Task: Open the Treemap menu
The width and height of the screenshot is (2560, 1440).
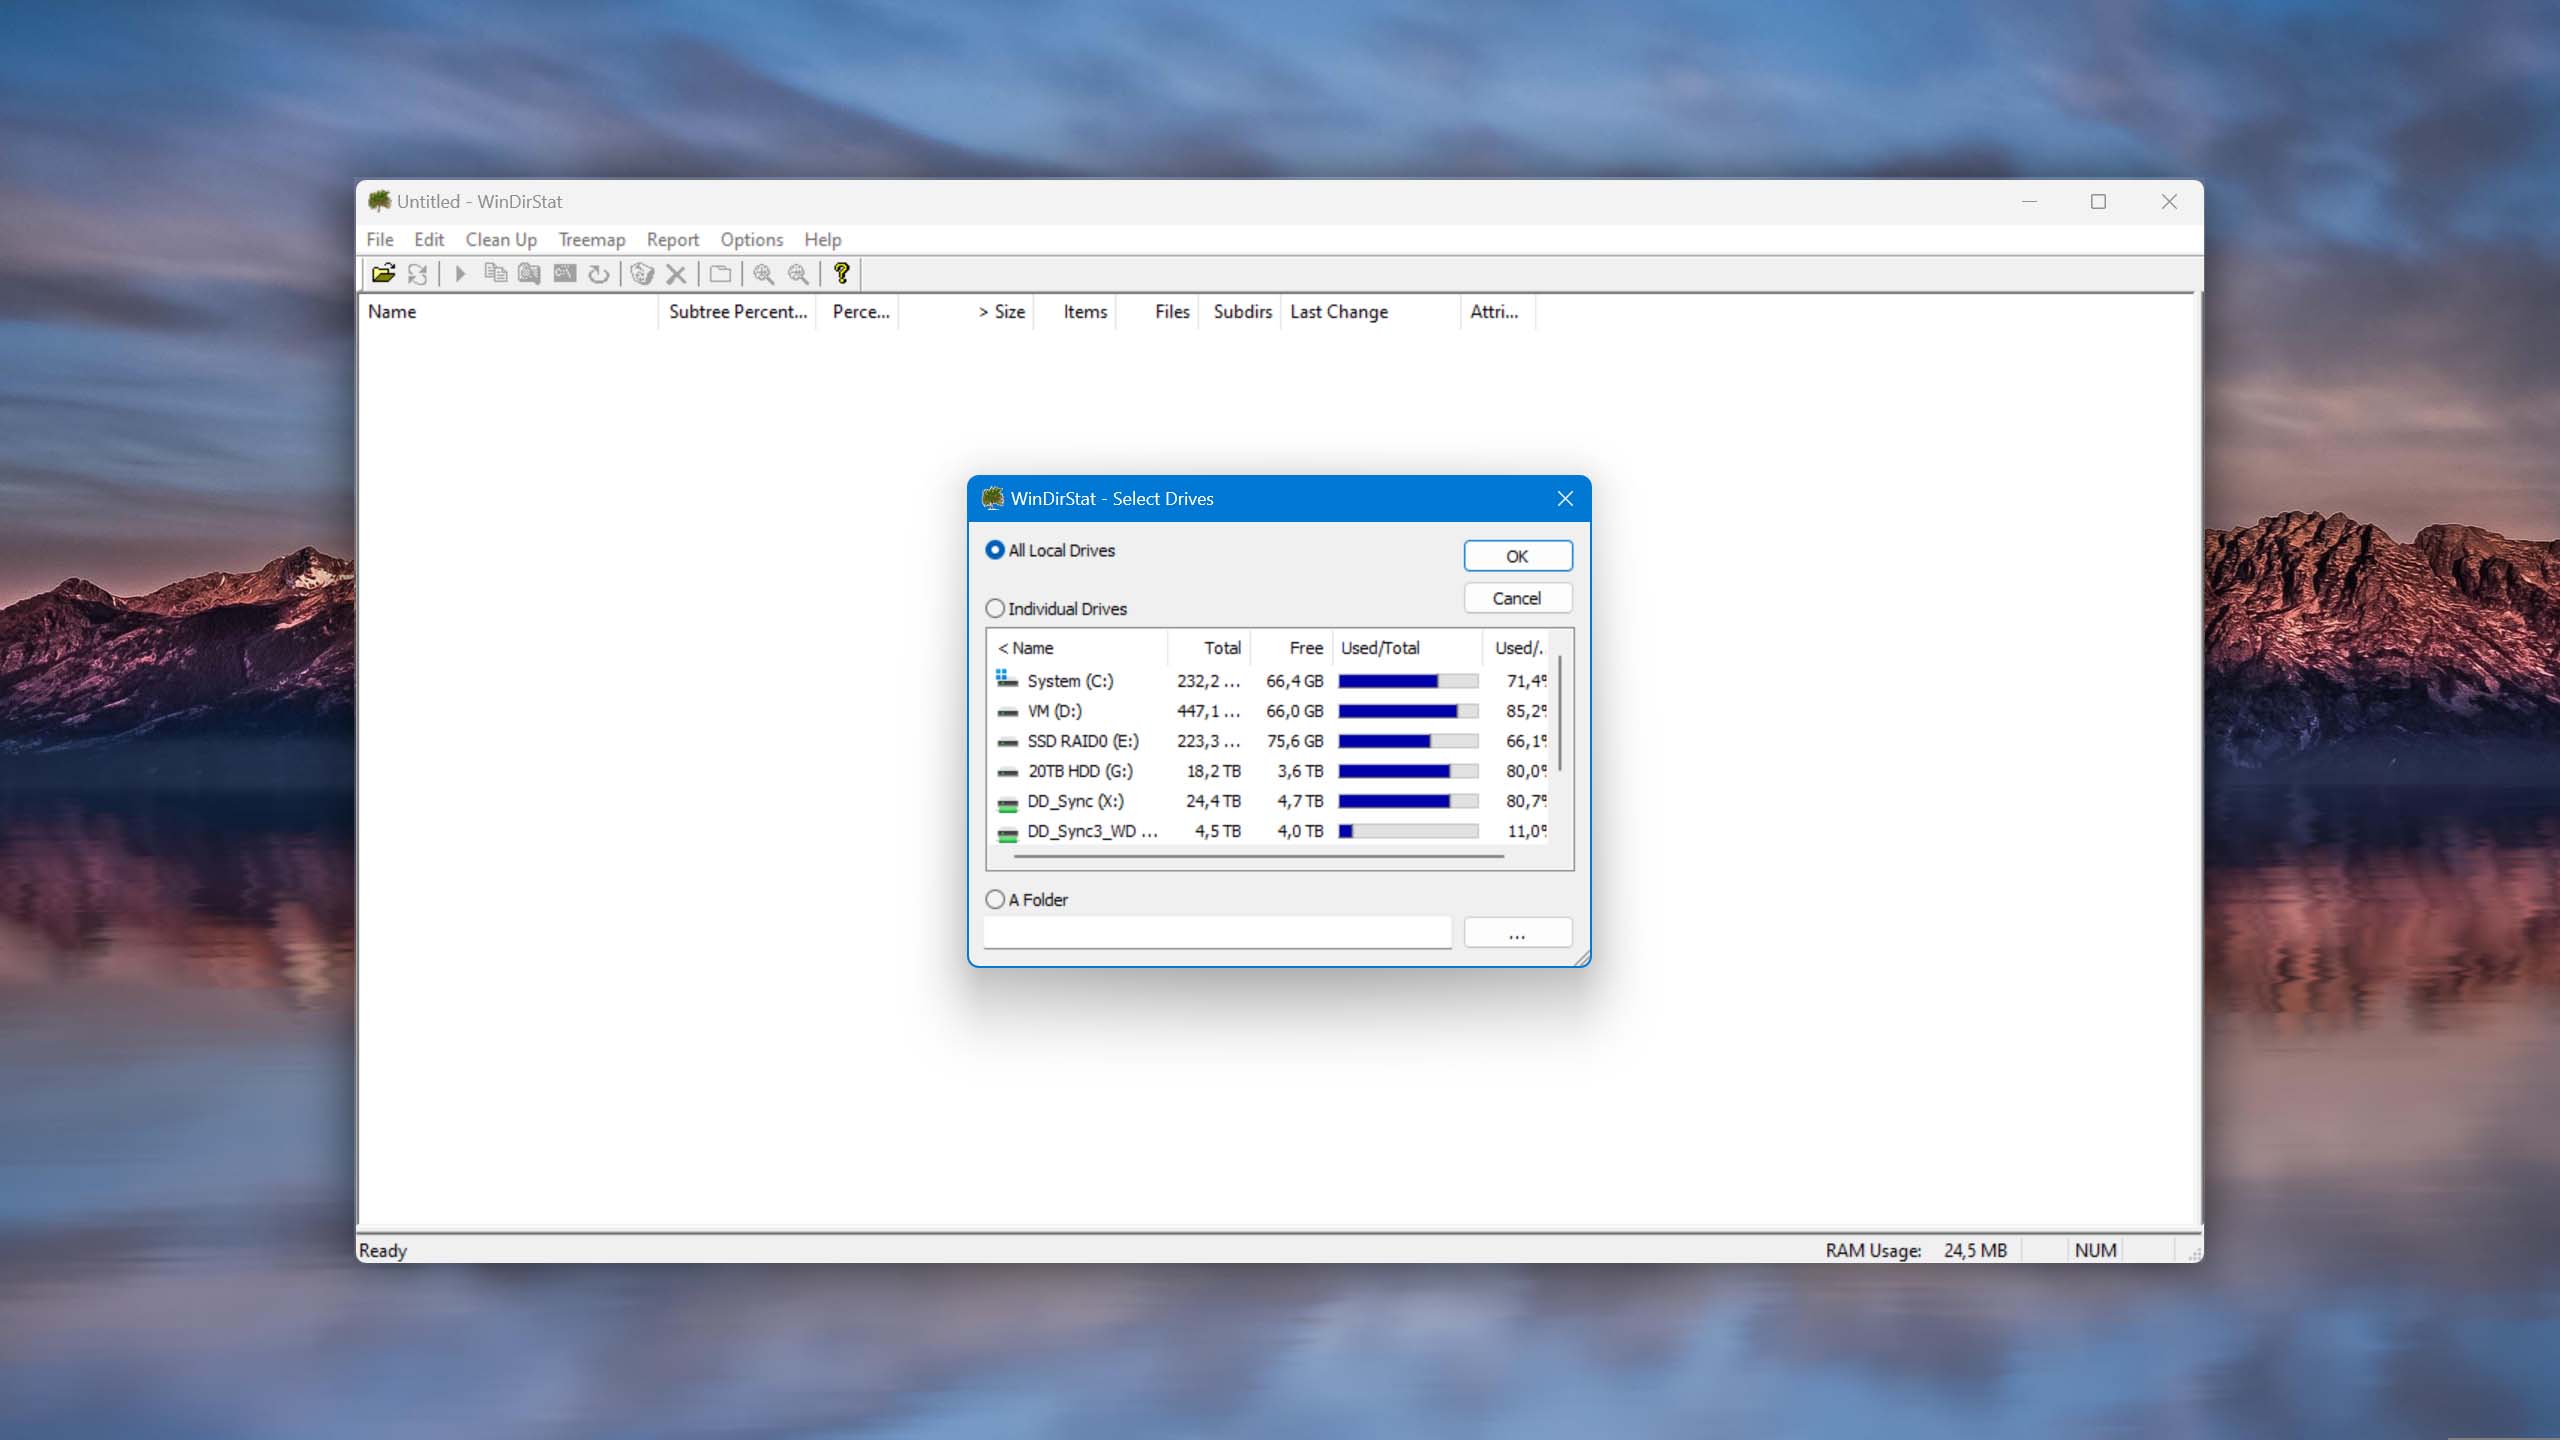Action: (592, 239)
